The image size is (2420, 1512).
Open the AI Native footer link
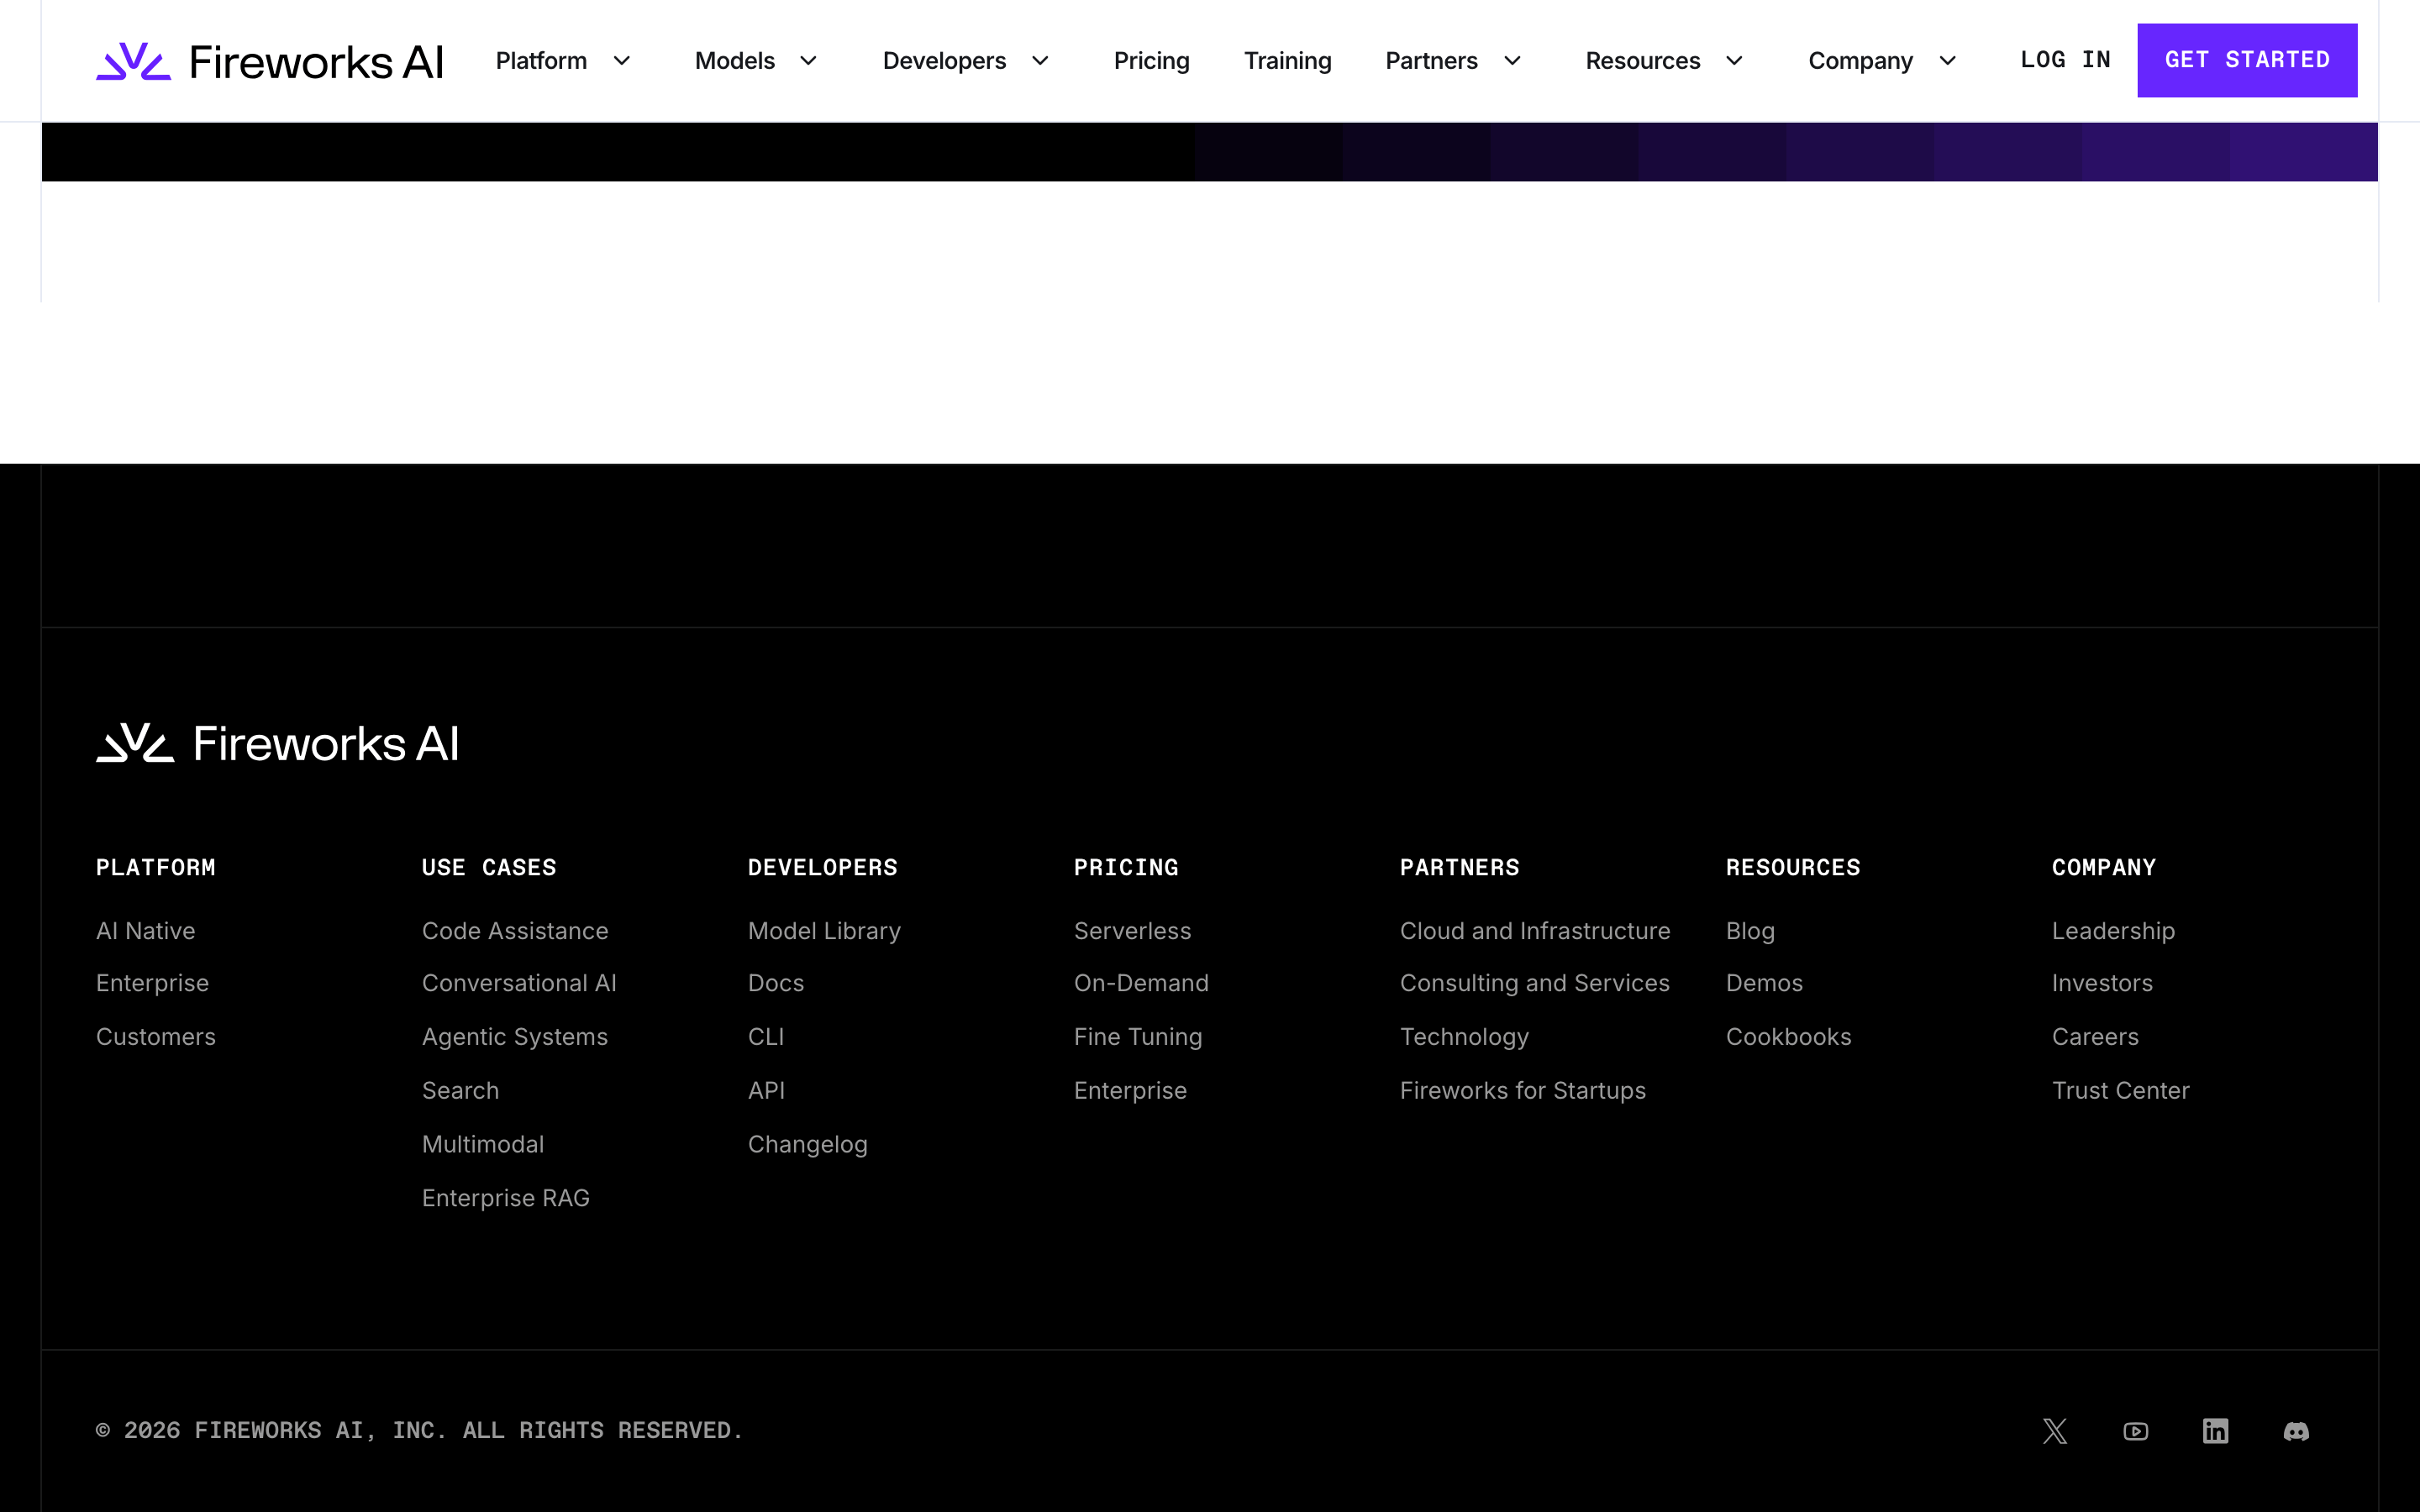[x=146, y=931]
